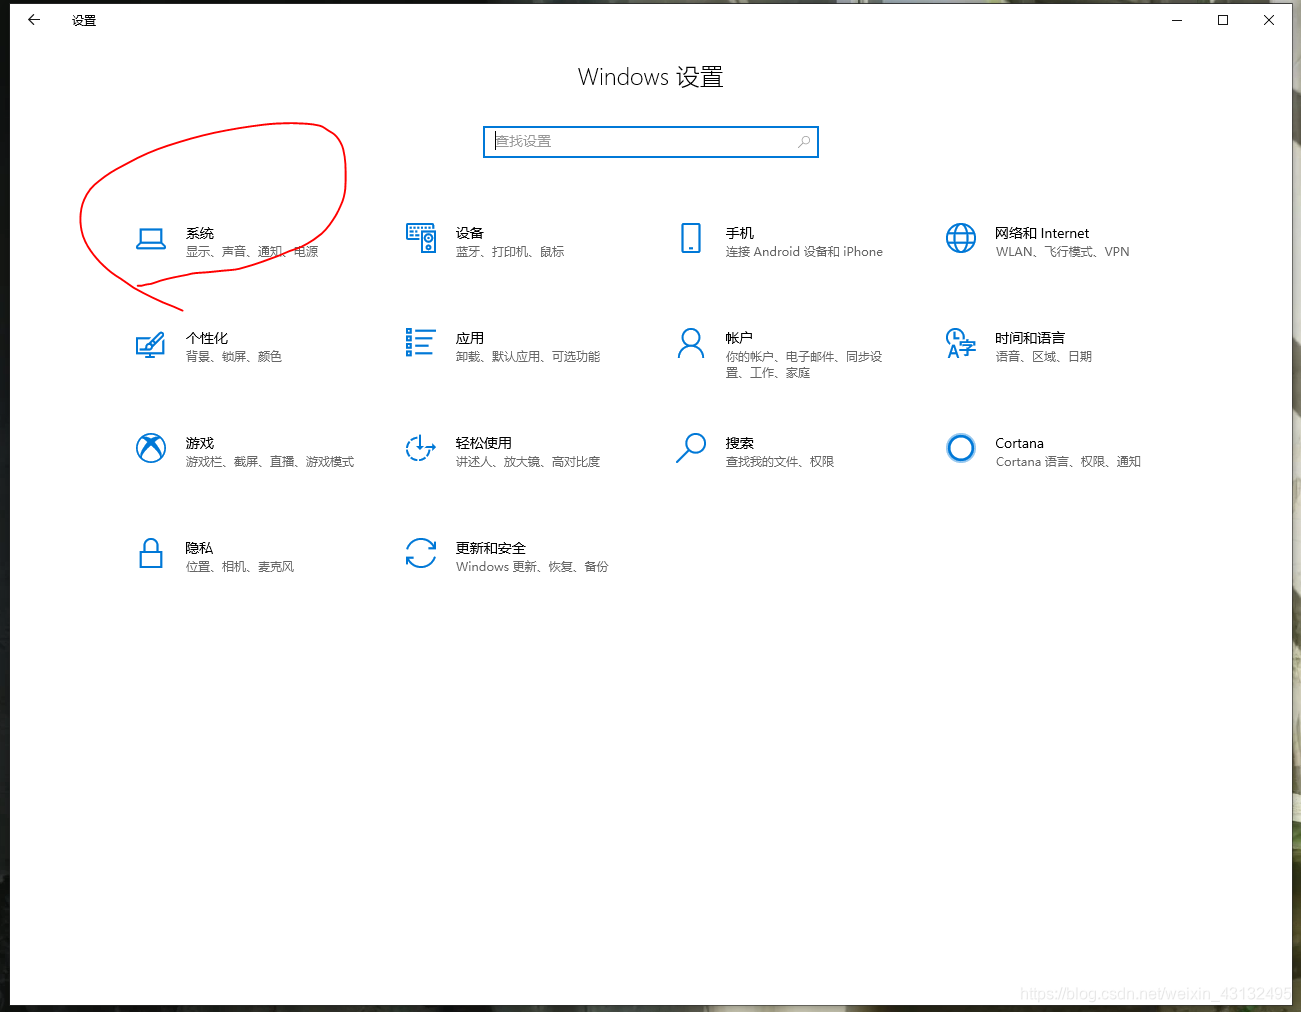
Task: Click the 游戏 title label
Action: tap(200, 443)
